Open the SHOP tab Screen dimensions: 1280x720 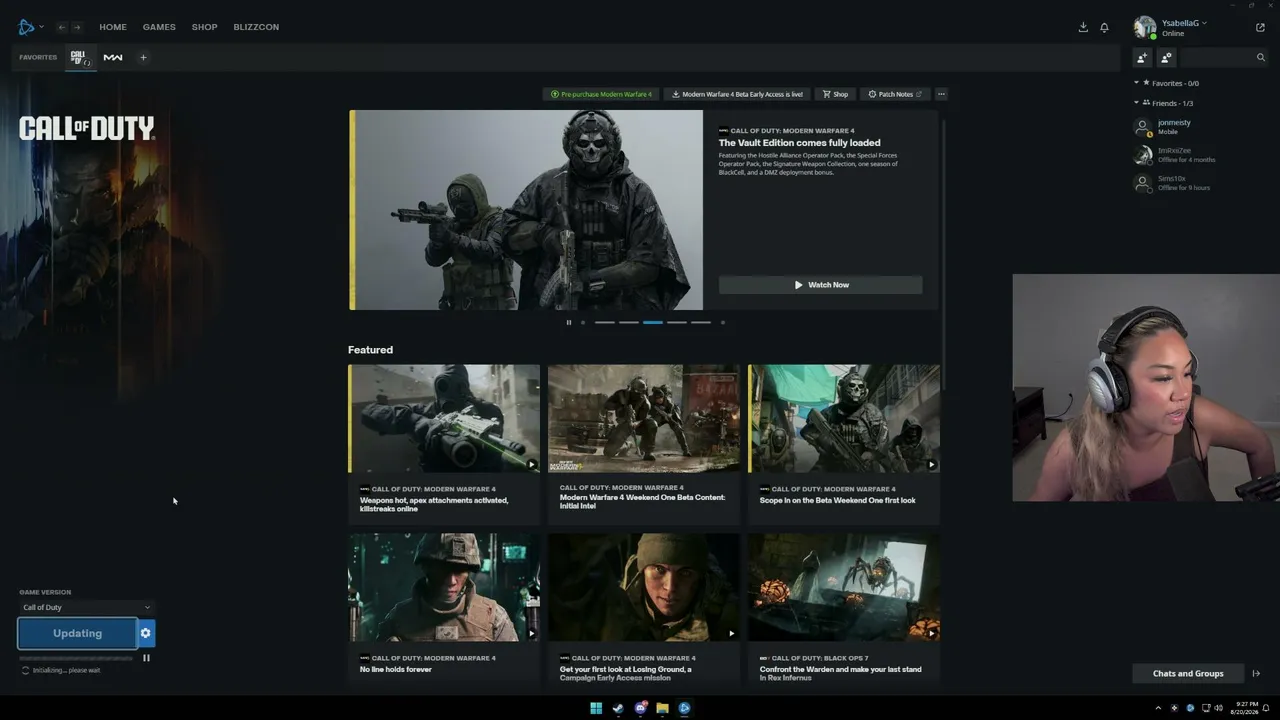204,27
